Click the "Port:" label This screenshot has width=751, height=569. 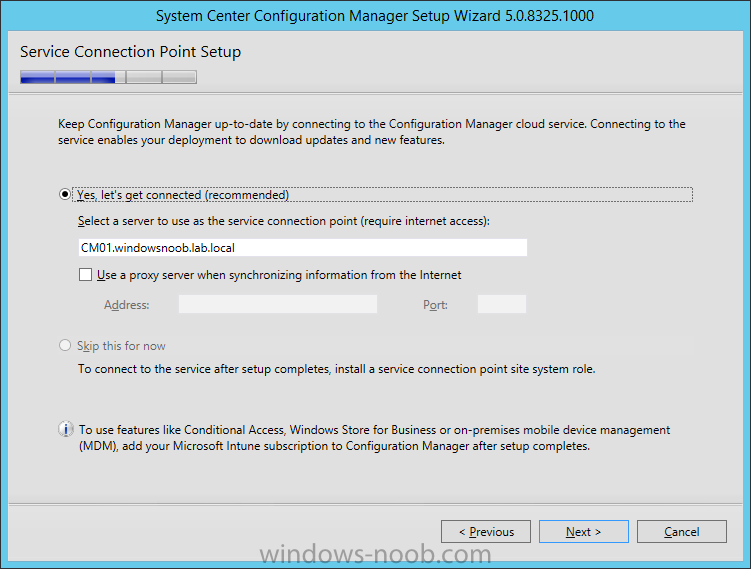(435, 305)
